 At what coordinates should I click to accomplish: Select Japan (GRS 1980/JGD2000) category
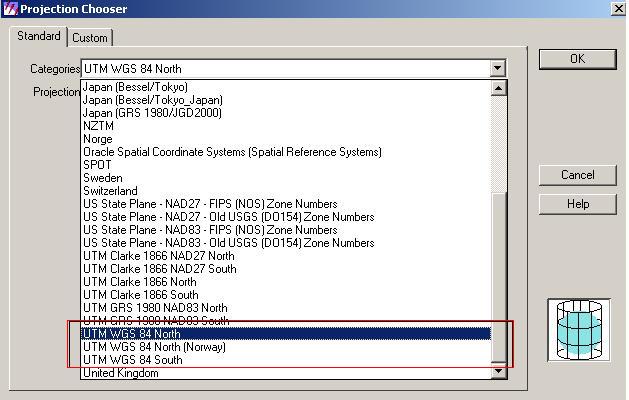(286, 113)
